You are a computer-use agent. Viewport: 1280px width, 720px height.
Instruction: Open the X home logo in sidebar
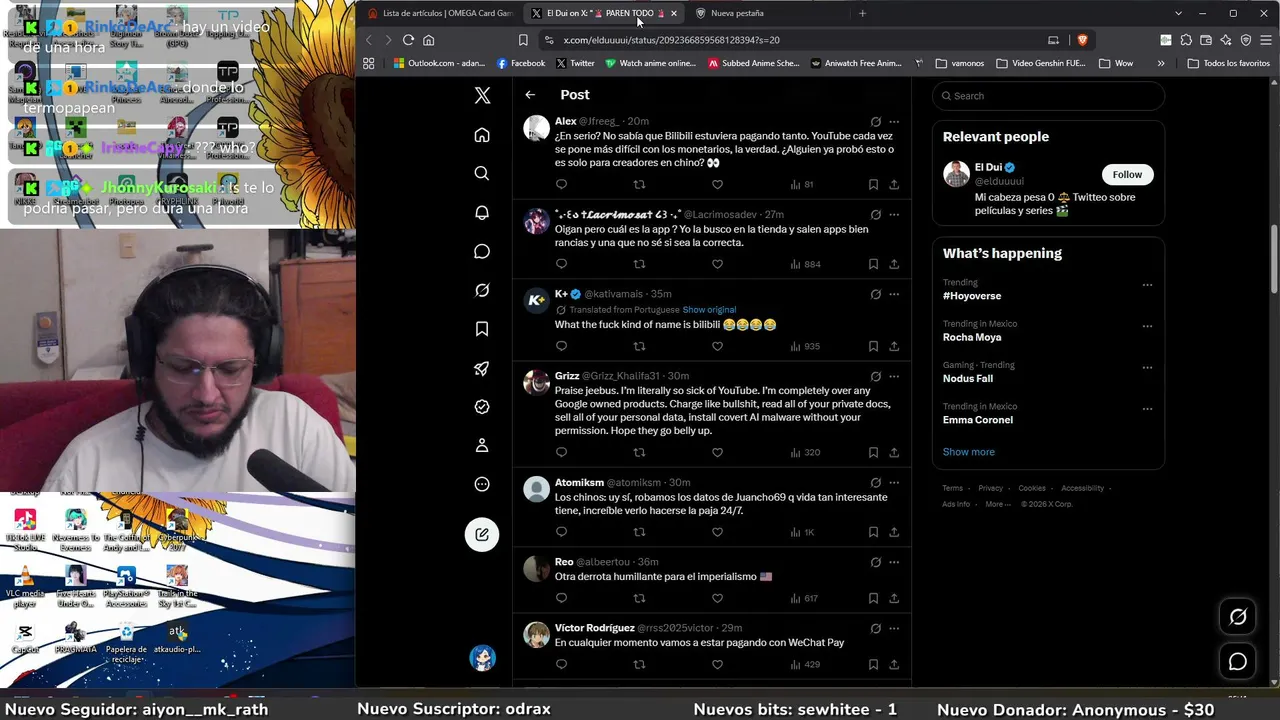(482, 96)
